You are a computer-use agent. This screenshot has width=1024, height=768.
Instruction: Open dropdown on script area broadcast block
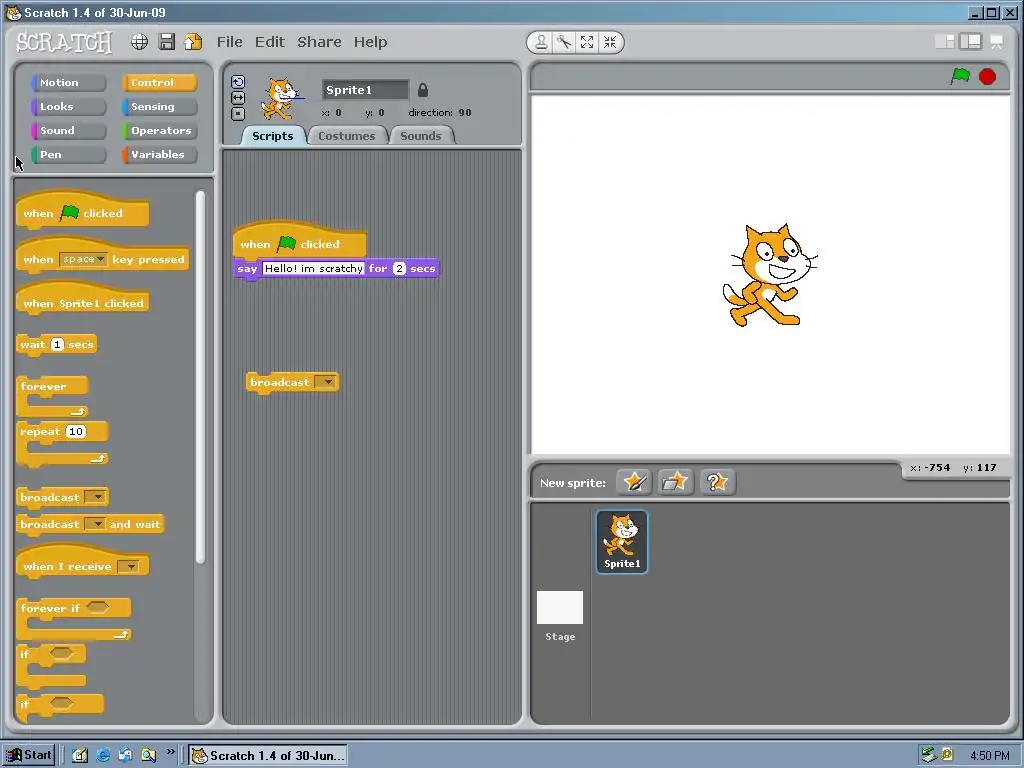(325, 382)
